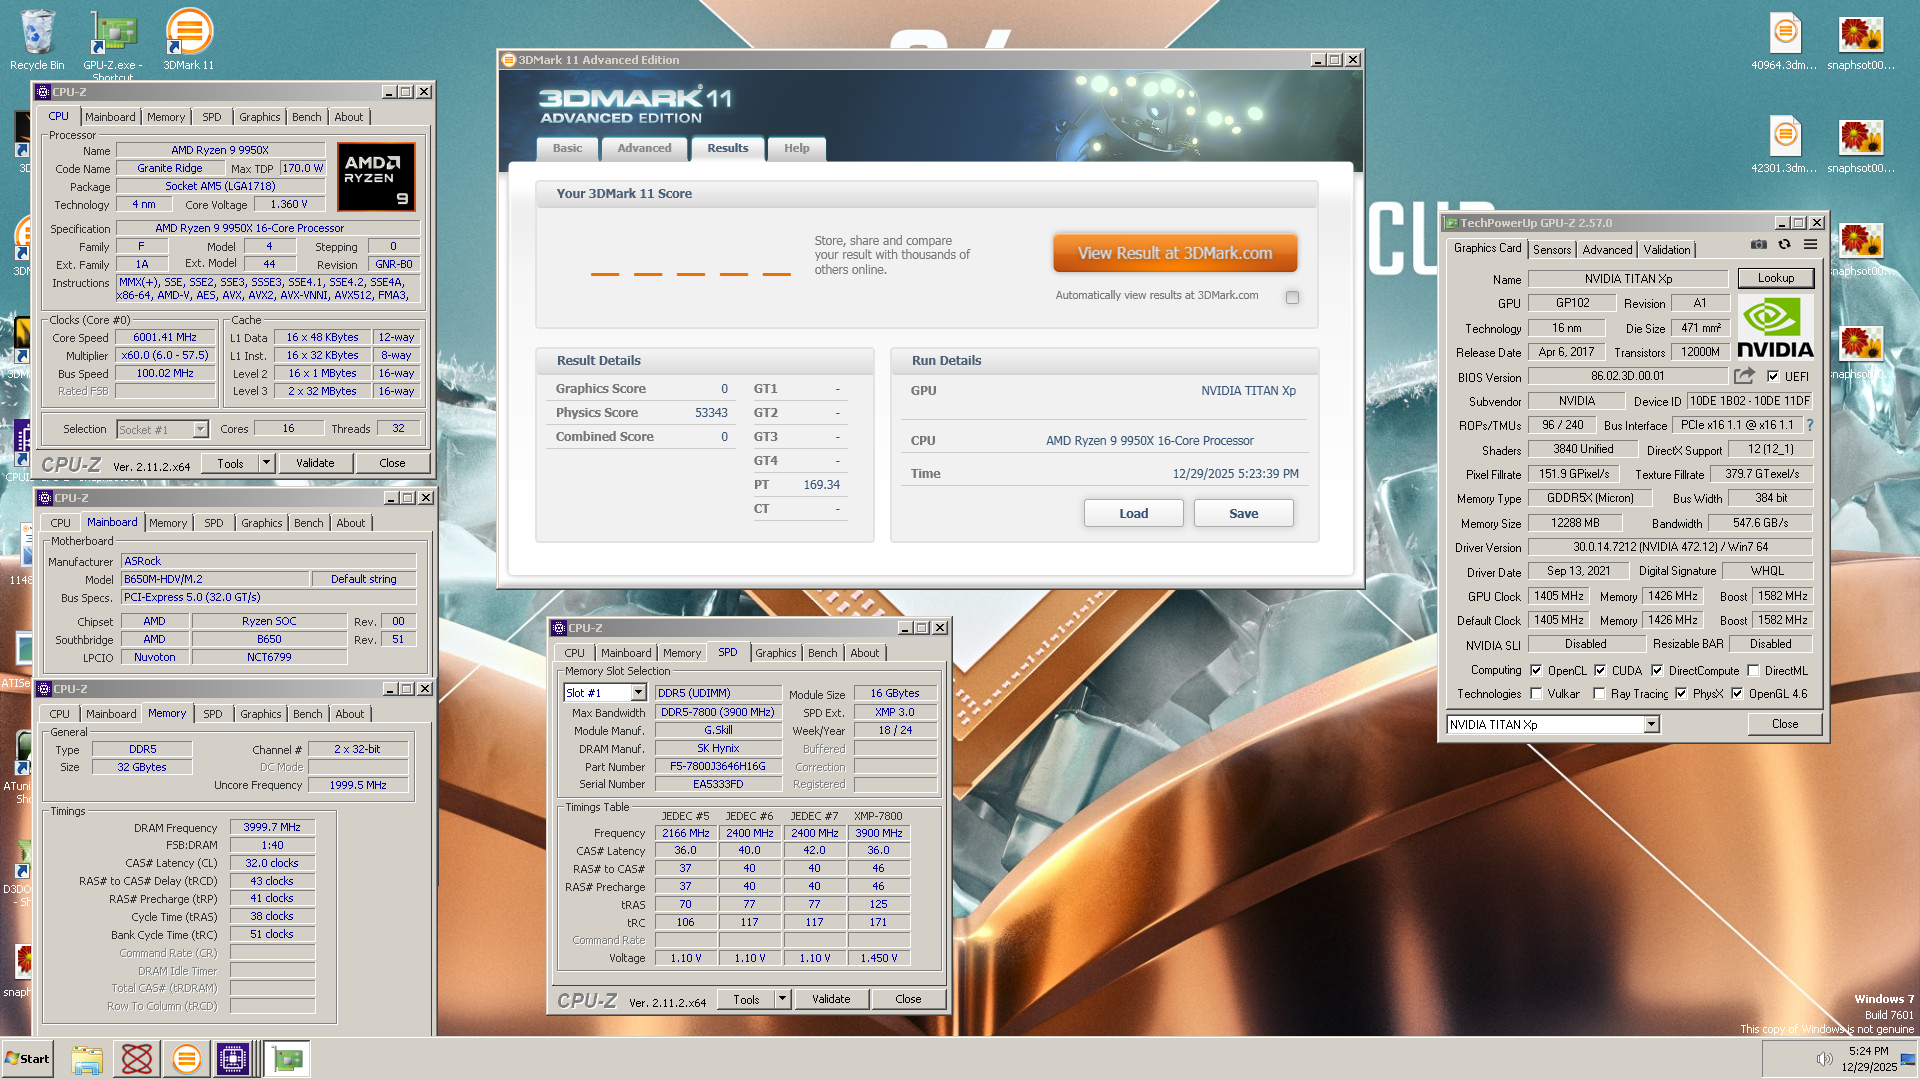Toggle the DirectML checkbox
1920x1080 pixels.
(x=1753, y=670)
